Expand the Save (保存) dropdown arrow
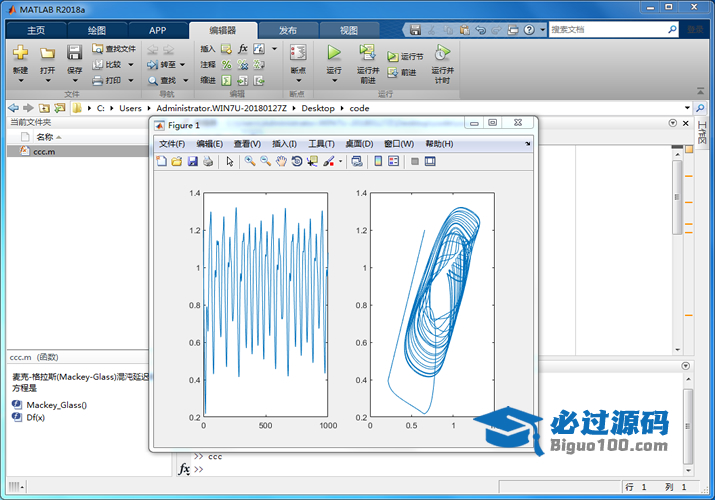This screenshot has width=715, height=500. point(75,81)
